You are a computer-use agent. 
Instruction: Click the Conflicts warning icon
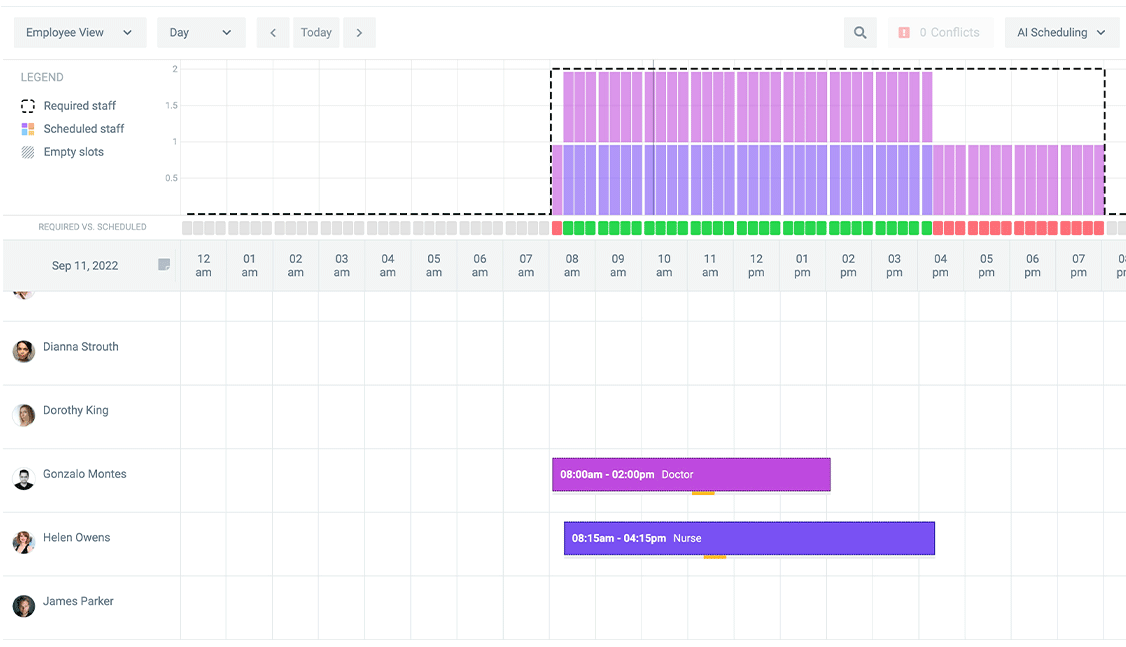click(904, 32)
